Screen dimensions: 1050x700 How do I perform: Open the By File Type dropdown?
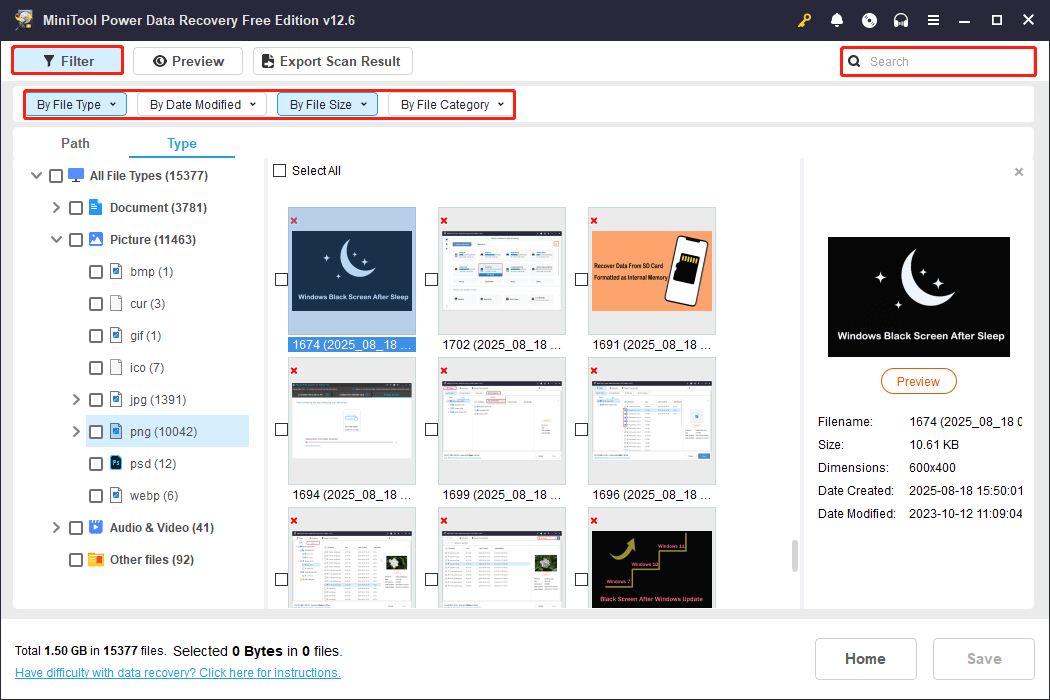tap(75, 104)
